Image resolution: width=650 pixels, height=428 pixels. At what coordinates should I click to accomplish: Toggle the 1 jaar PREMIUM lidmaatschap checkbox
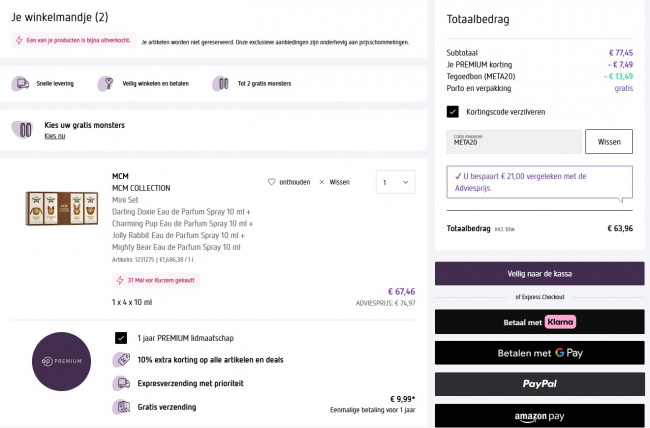coord(121,338)
